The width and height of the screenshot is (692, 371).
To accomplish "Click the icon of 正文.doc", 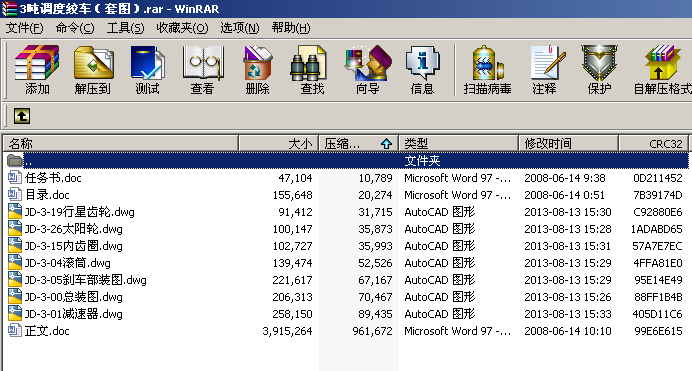I will pyautogui.click(x=15, y=331).
